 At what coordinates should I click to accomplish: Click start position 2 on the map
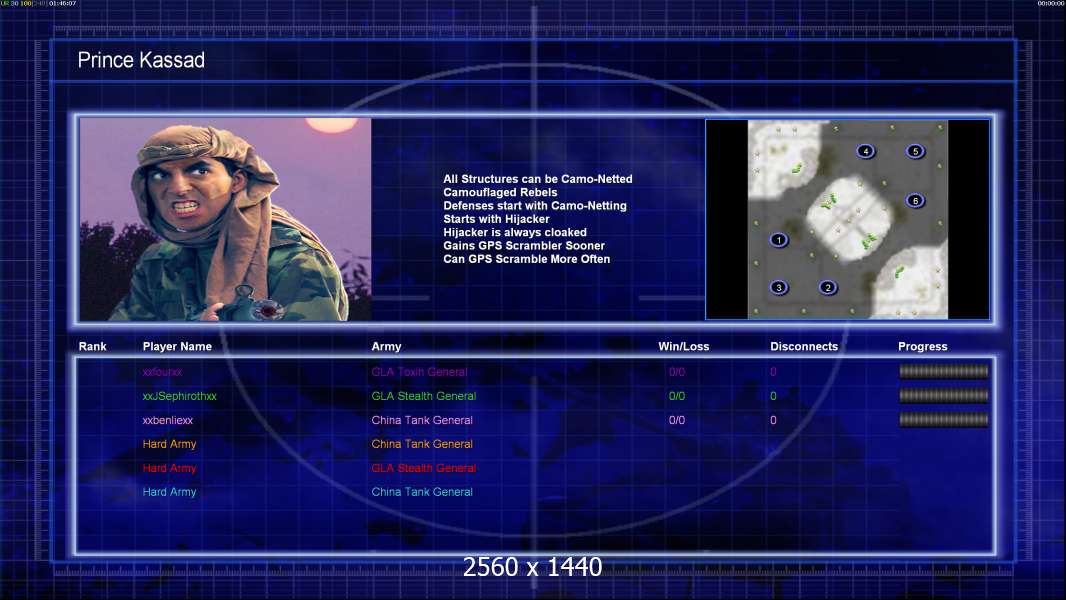pos(827,287)
